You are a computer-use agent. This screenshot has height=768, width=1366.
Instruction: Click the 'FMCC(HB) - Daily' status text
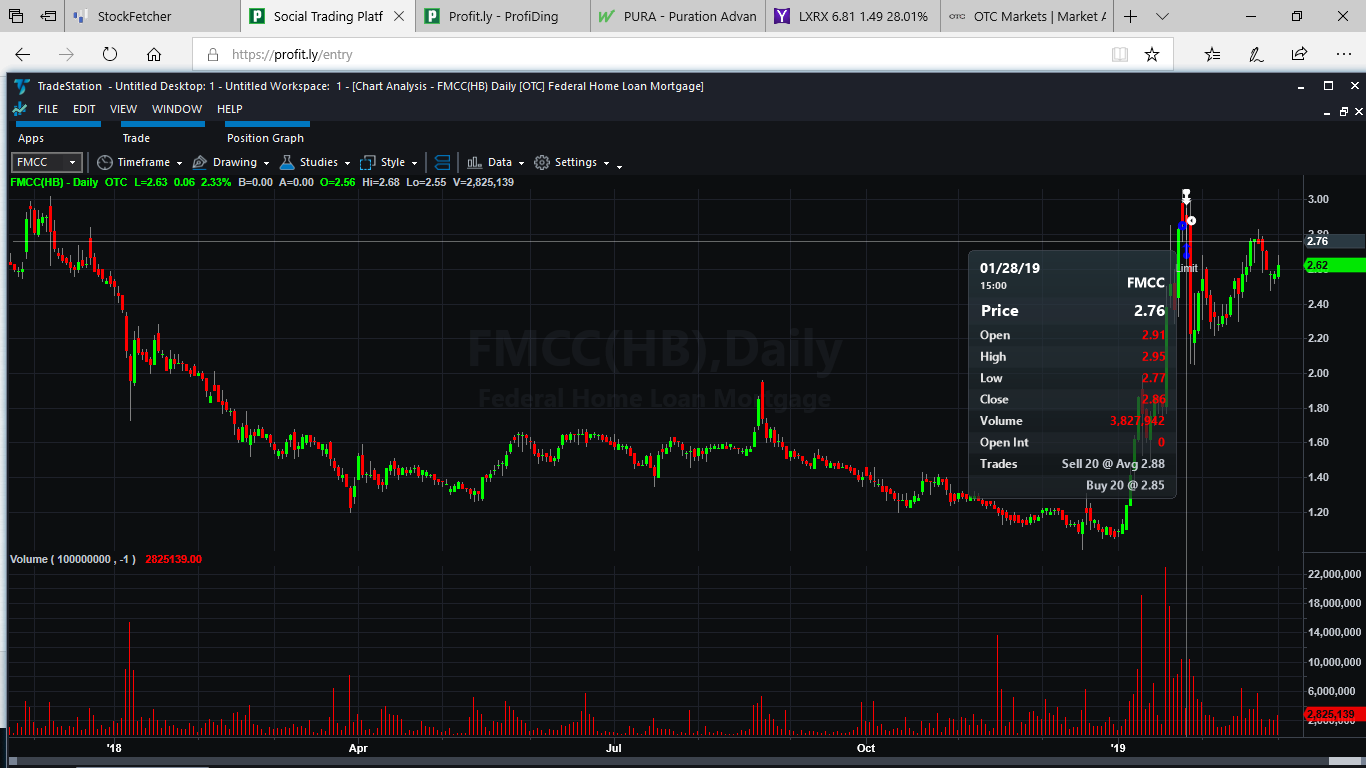pos(54,182)
